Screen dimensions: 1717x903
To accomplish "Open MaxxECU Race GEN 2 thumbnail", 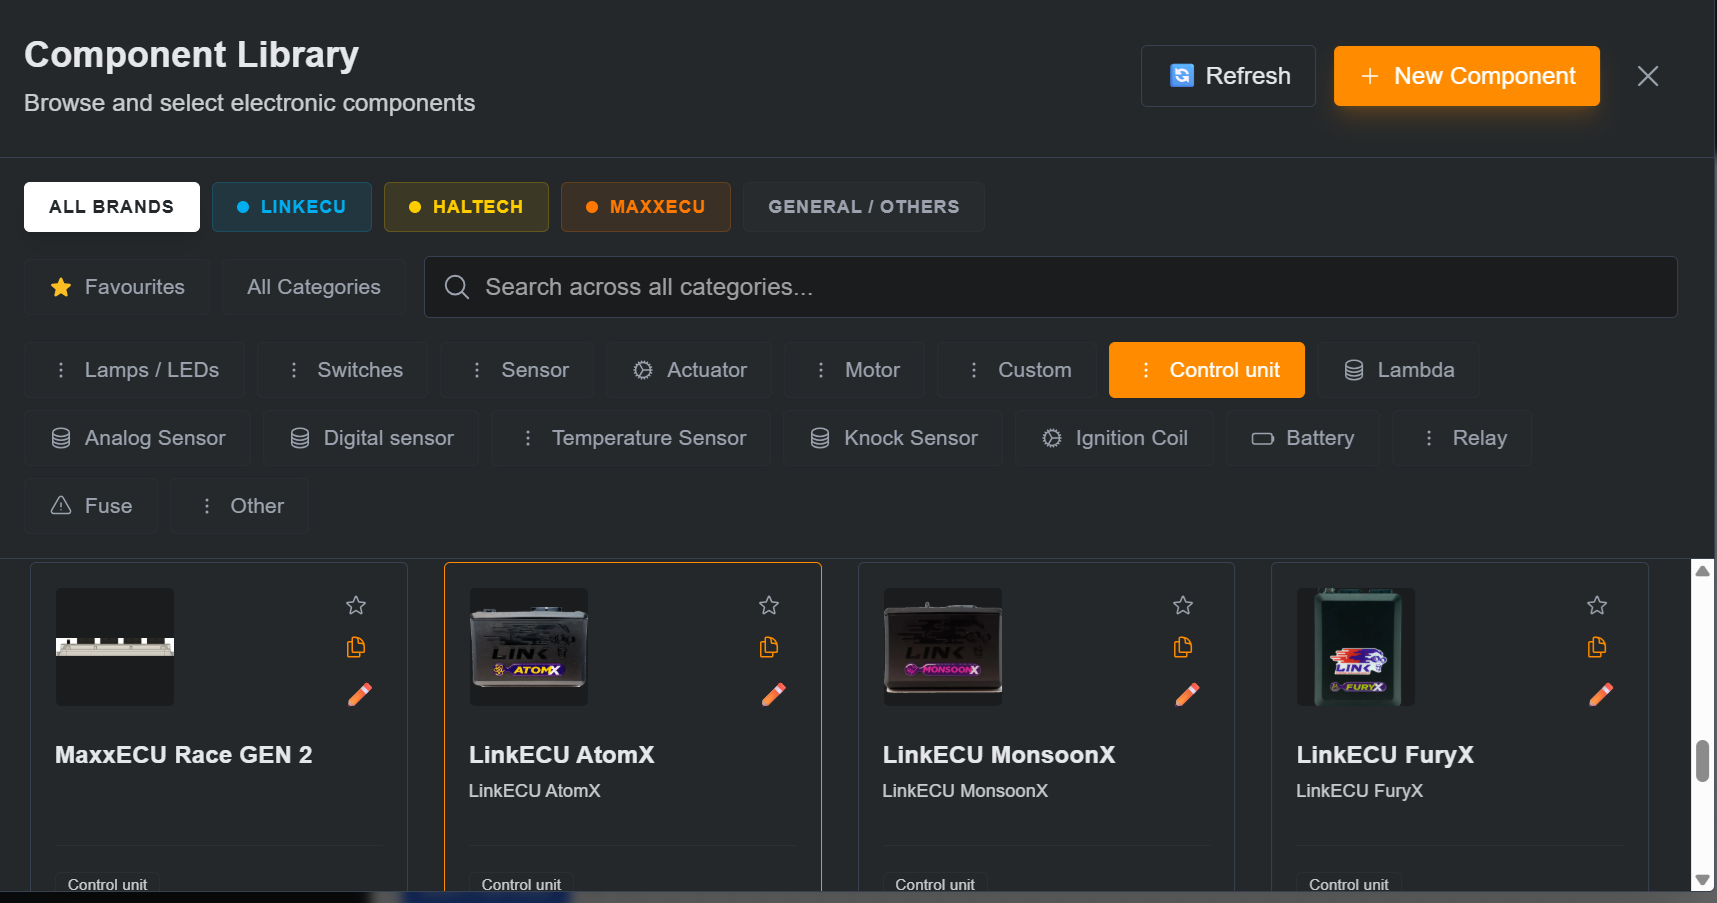I will point(115,647).
